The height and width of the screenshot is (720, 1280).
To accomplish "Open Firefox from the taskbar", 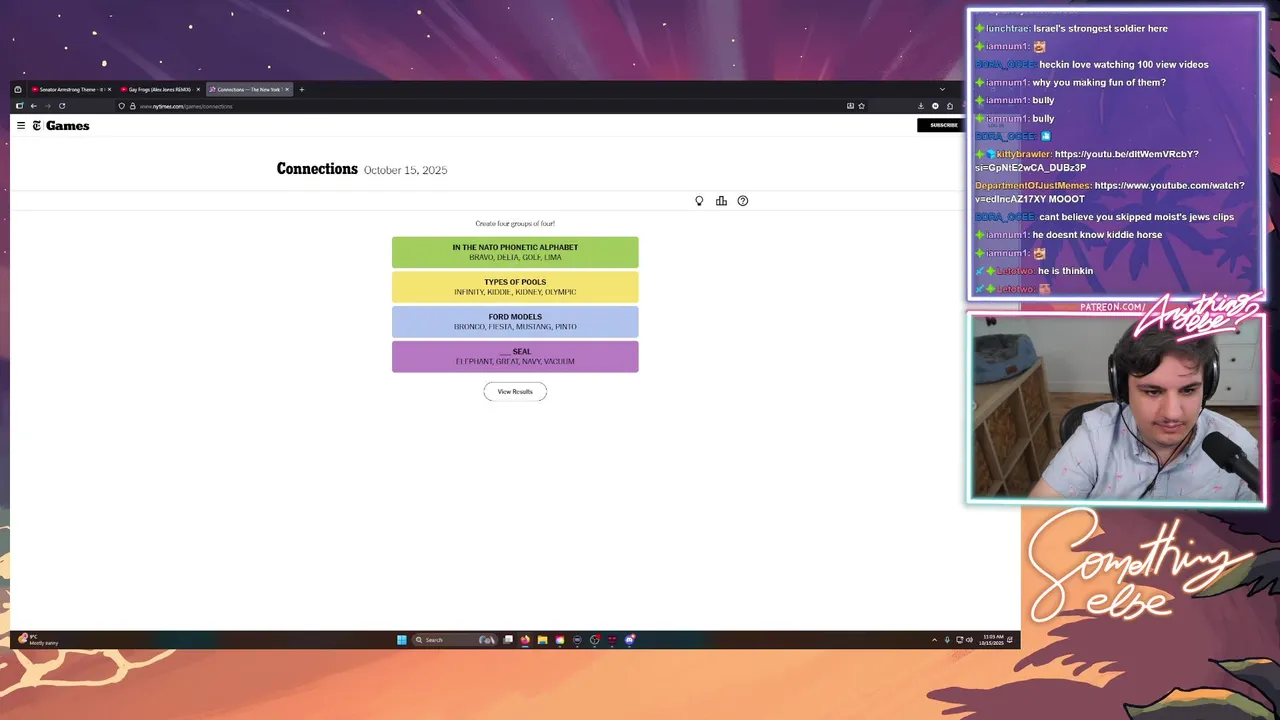I will point(525,640).
